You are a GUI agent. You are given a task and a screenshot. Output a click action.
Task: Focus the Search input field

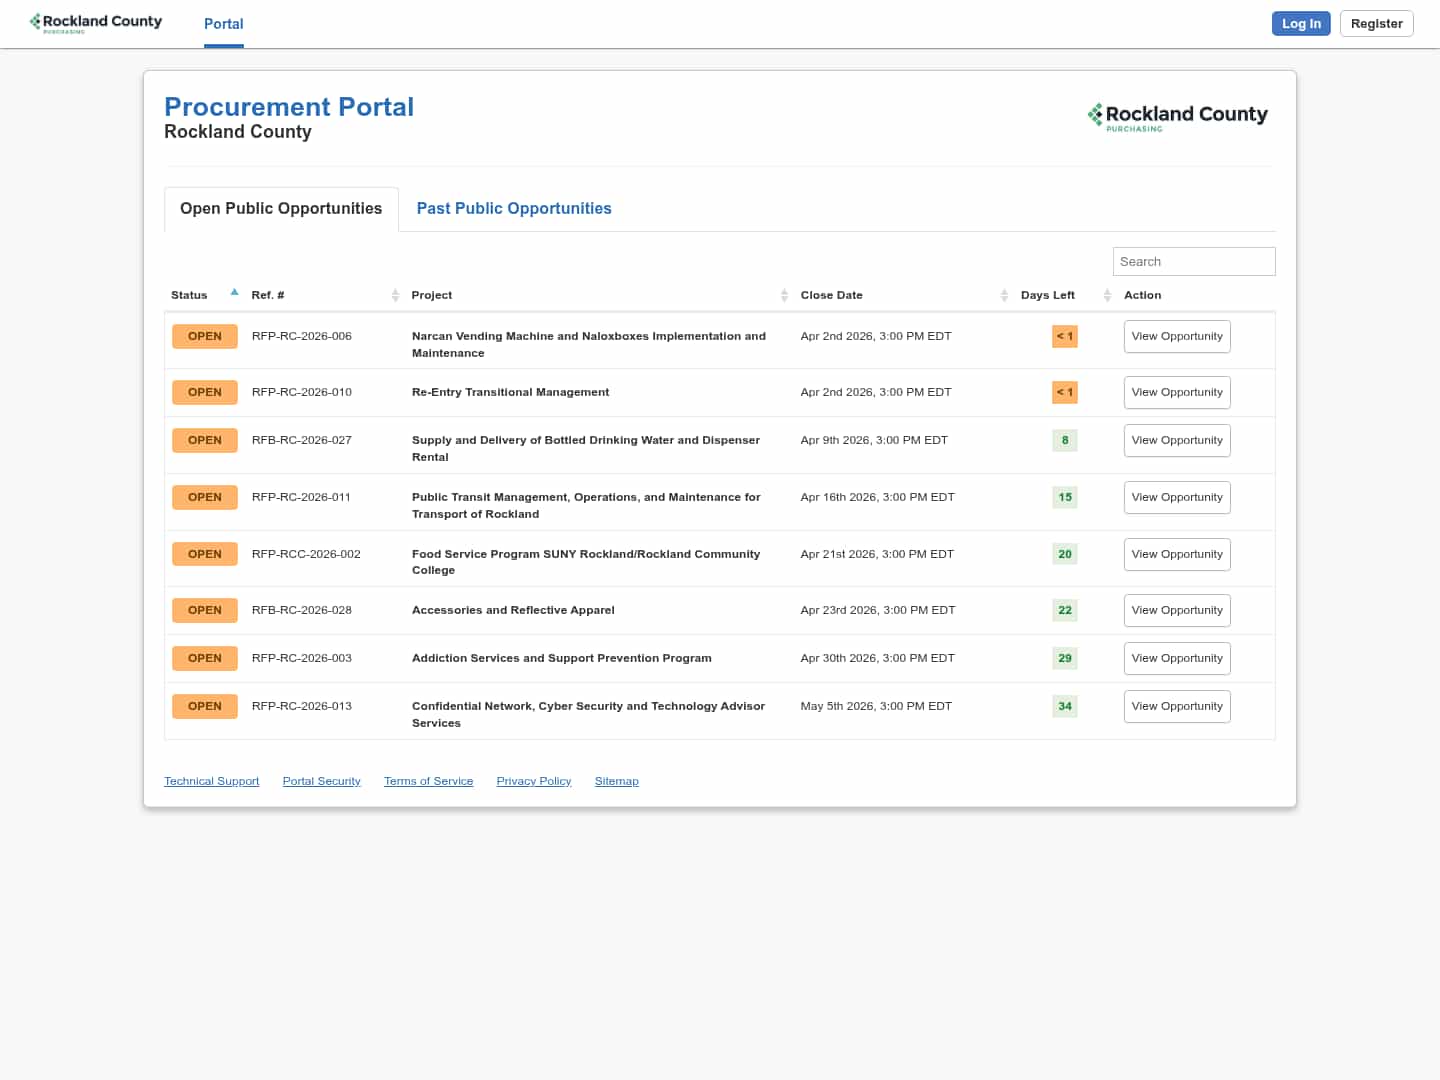click(1193, 261)
